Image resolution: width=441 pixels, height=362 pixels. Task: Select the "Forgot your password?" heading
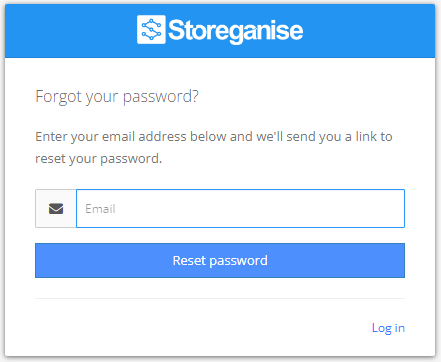click(117, 97)
